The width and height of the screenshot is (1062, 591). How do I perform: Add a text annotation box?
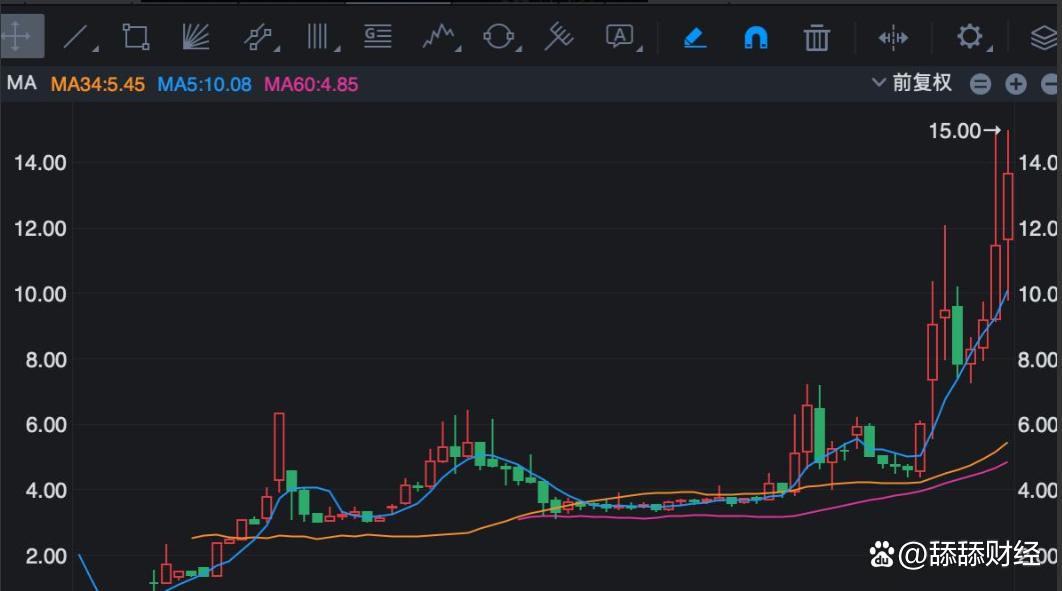(620, 38)
